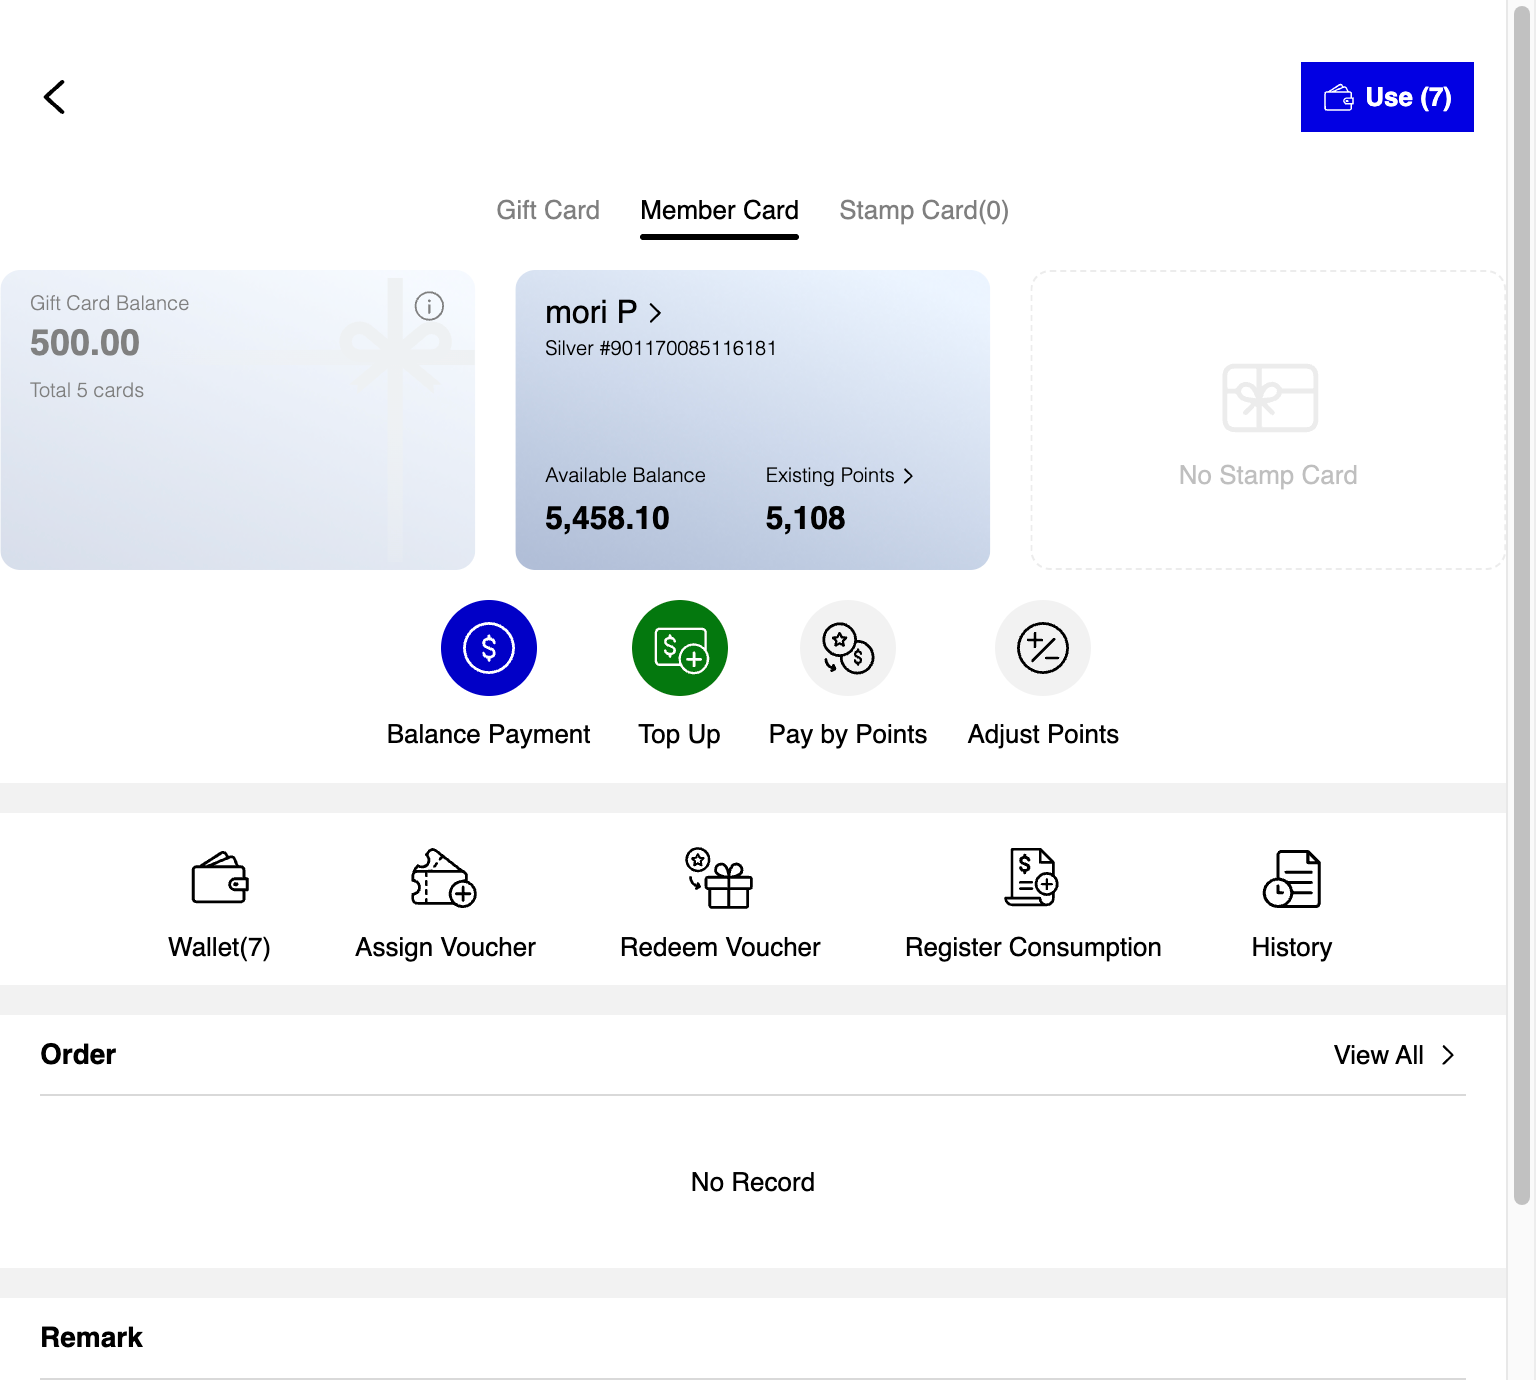Image resolution: width=1536 pixels, height=1380 pixels.
Task: Select the Pay by Points icon
Action: point(848,648)
